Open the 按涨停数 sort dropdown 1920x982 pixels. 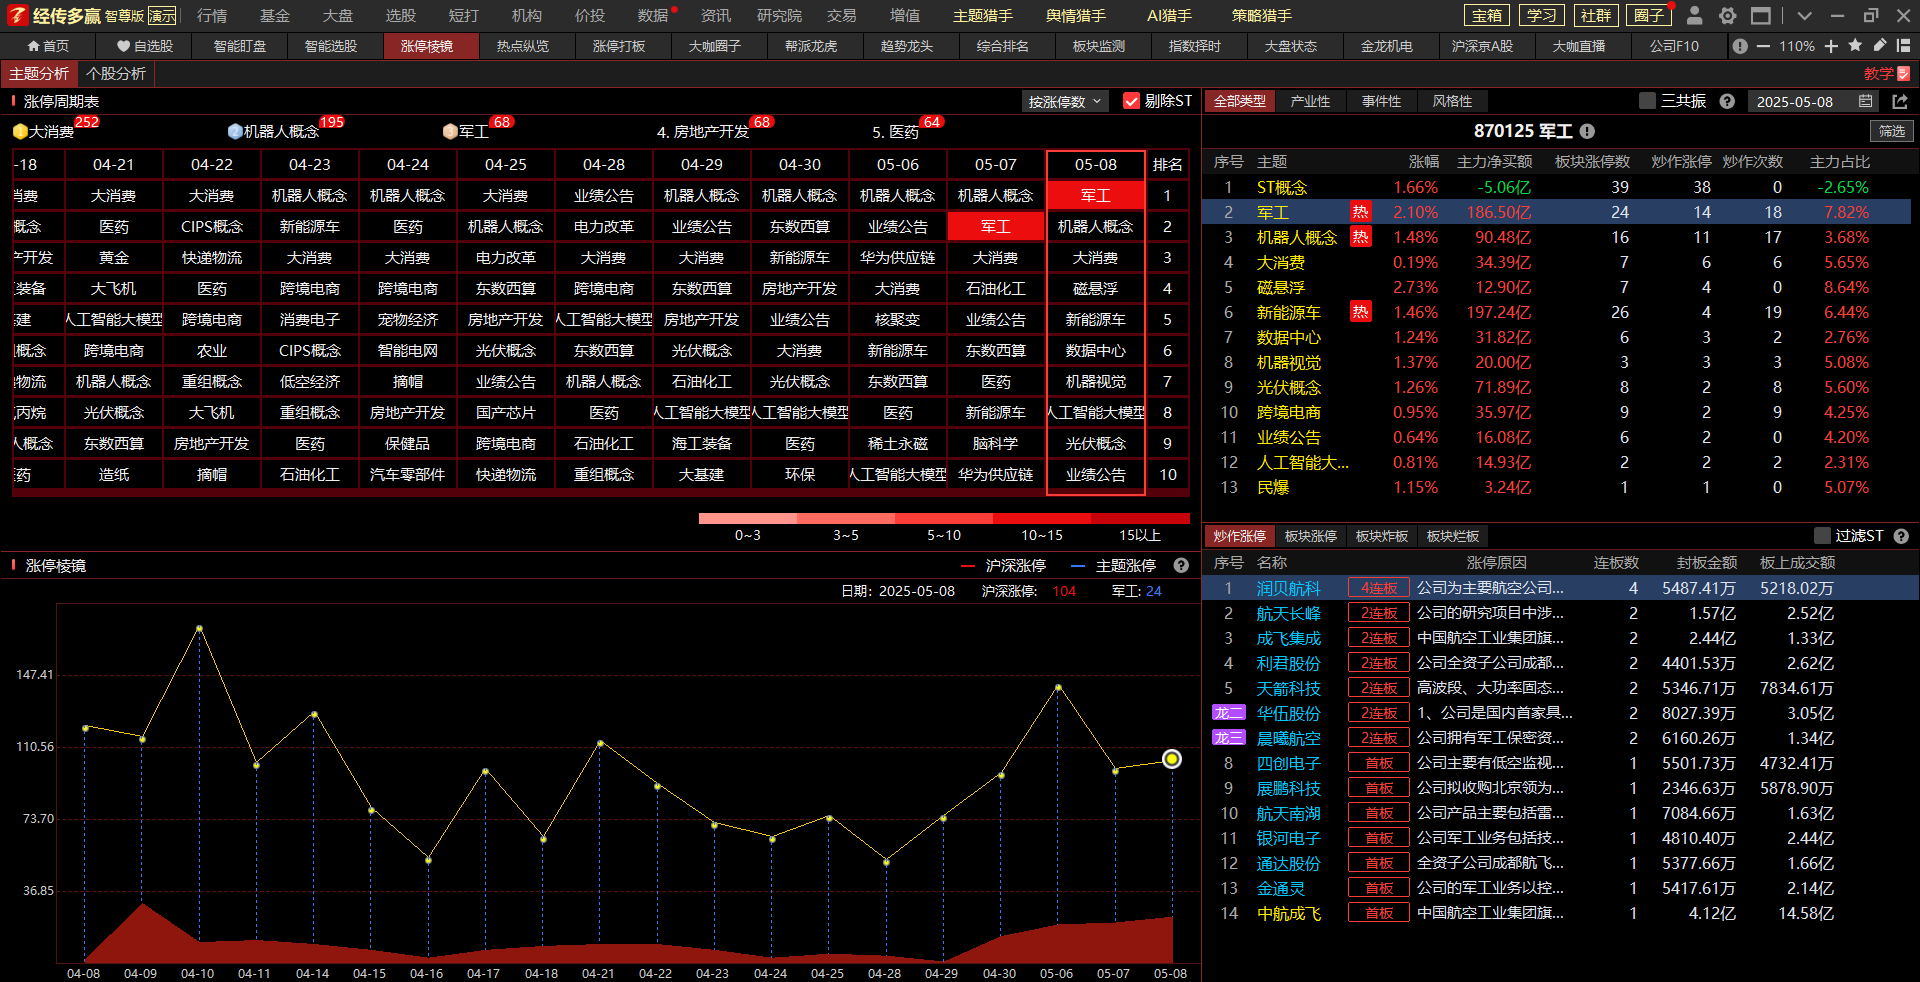coord(1065,101)
